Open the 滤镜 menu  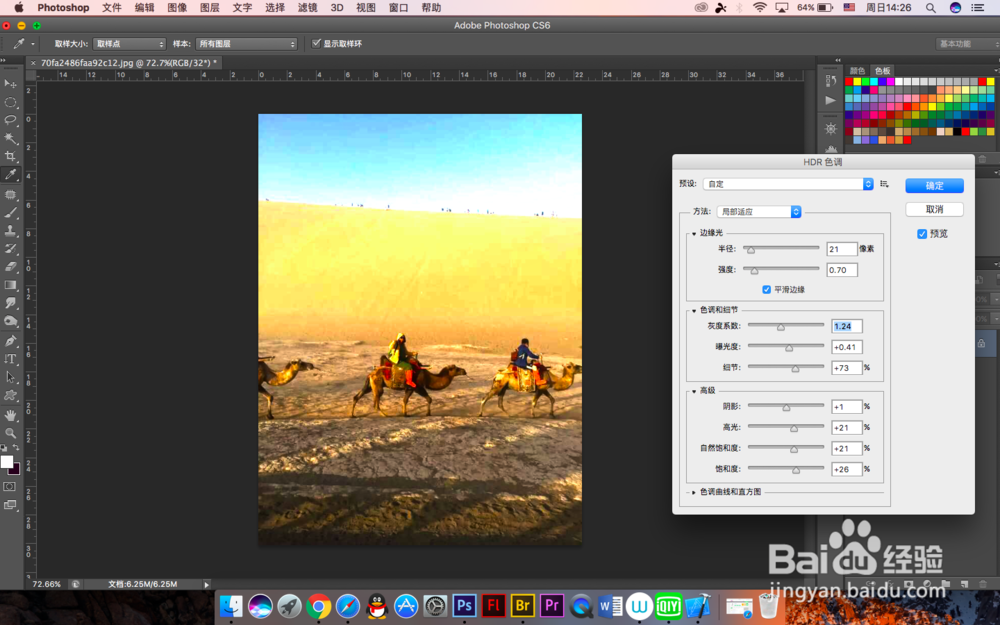[307, 8]
